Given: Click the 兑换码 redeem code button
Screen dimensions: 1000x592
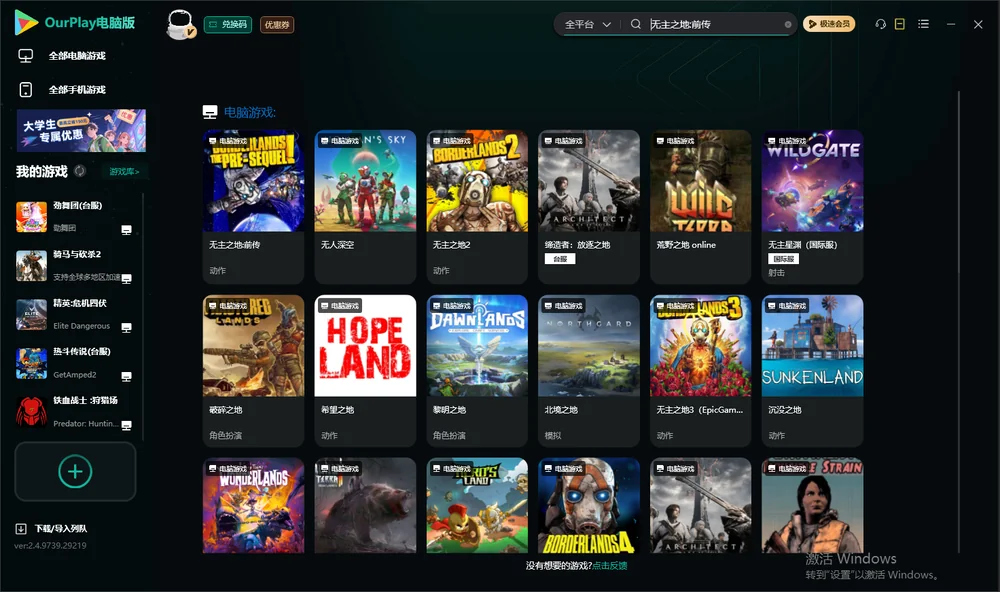Looking at the screenshot, I should point(228,25).
